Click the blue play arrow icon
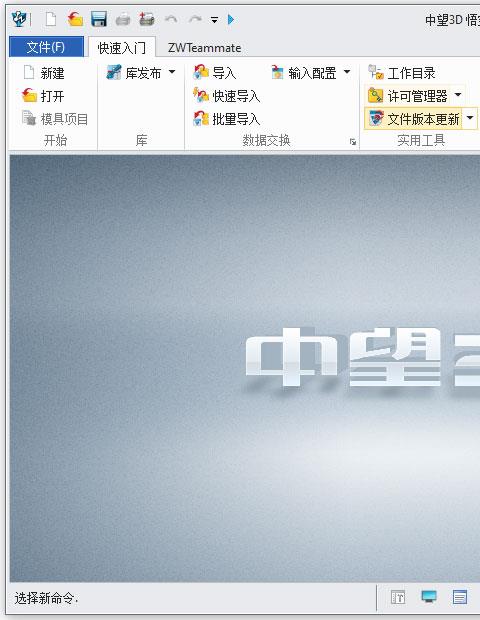The width and height of the screenshot is (480, 620). coord(231,19)
